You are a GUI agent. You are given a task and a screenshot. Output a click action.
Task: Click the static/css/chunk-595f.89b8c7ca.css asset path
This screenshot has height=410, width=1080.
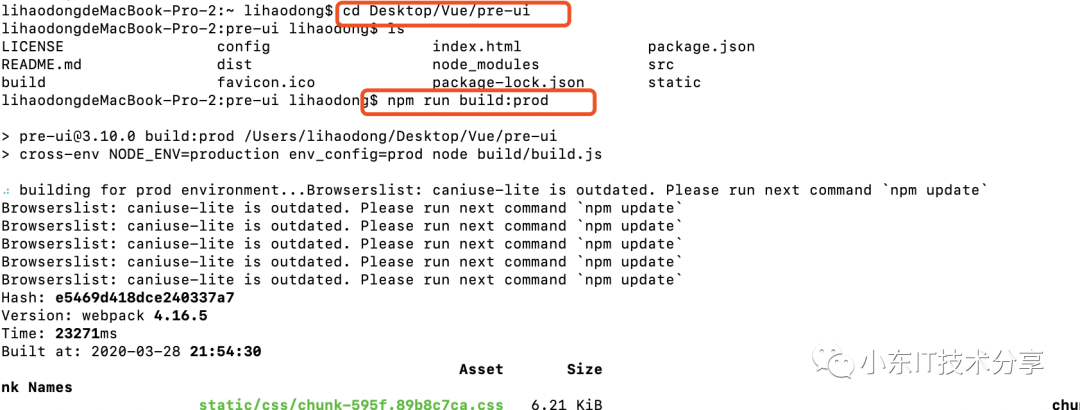tap(351, 405)
